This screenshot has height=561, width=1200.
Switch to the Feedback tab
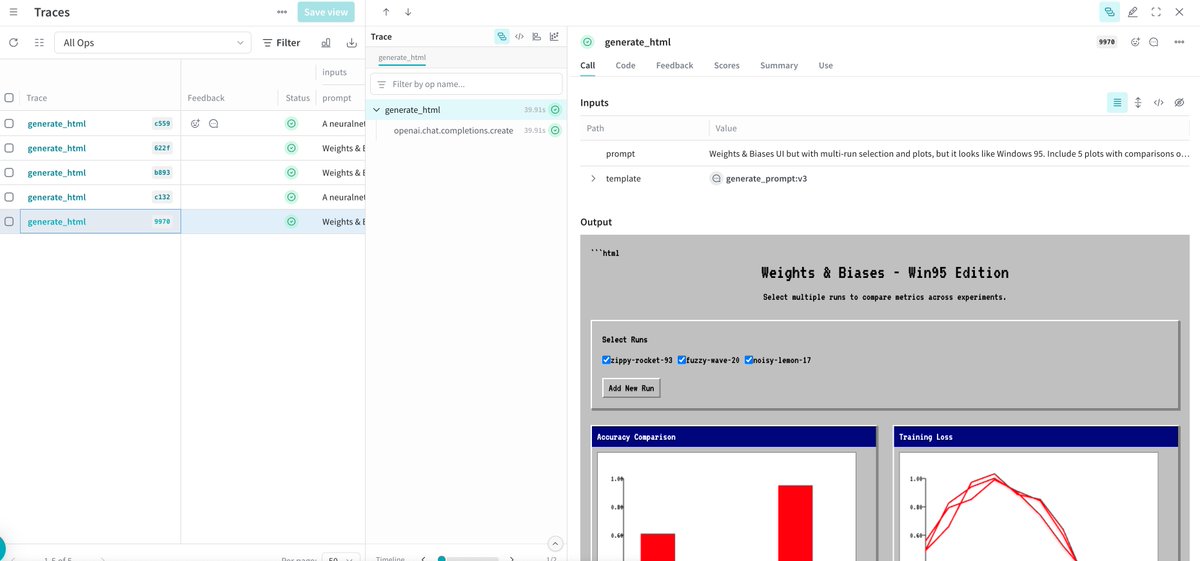point(674,65)
